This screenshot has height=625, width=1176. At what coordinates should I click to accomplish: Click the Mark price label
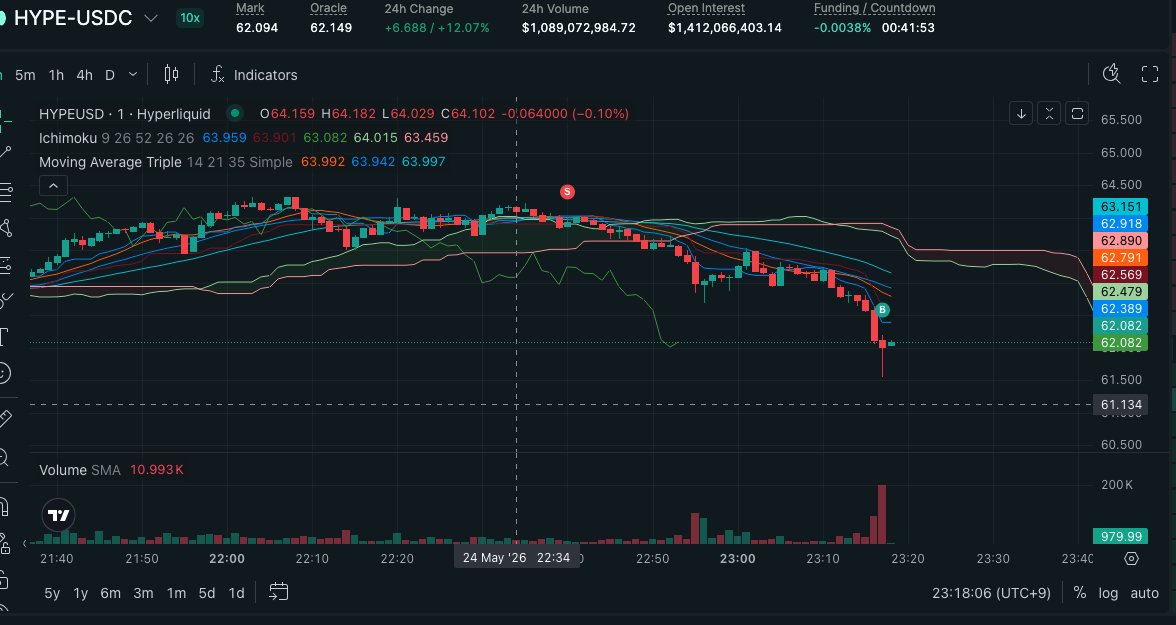click(x=250, y=8)
